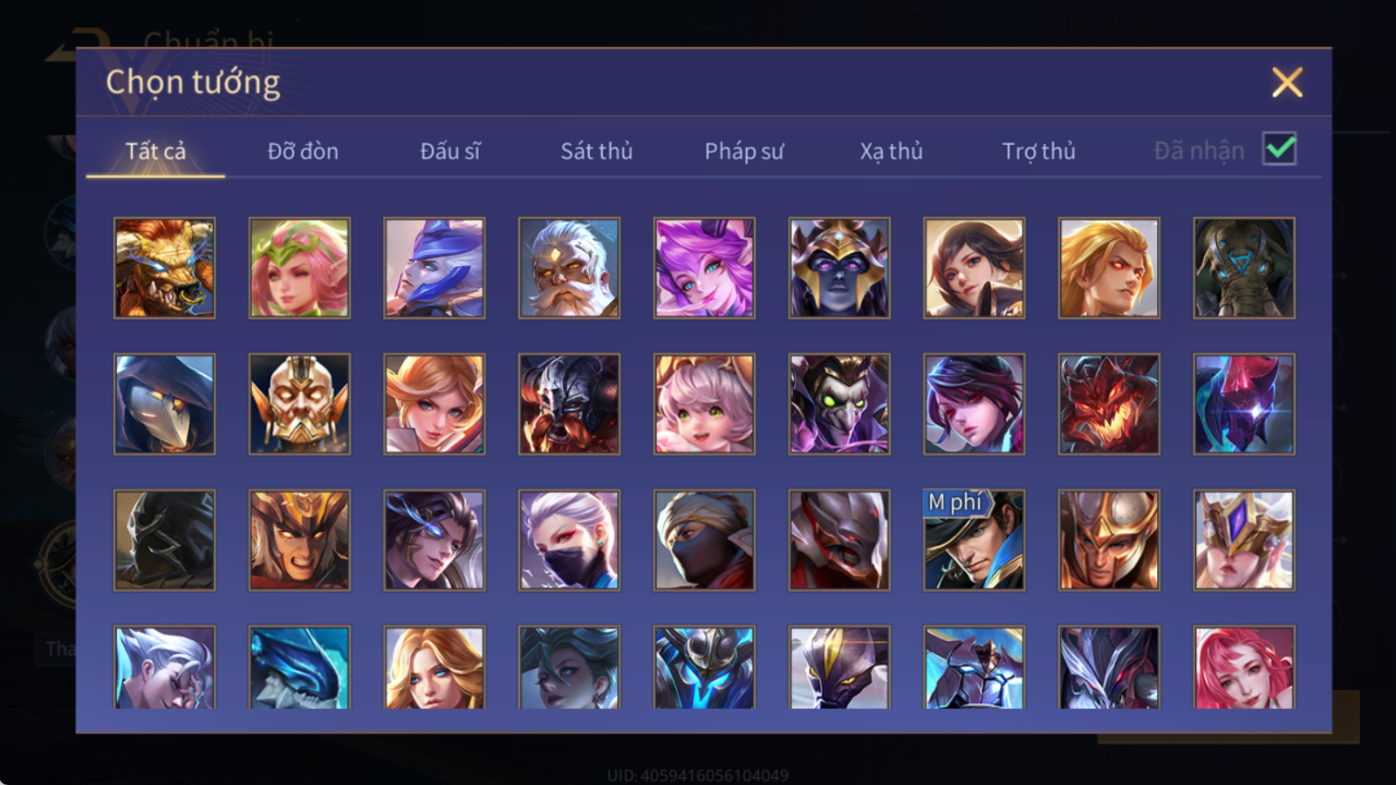Viewport: 1396px width, 785px height.
Task: Toggle the Đã nhận checkbox
Action: click(1279, 149)
